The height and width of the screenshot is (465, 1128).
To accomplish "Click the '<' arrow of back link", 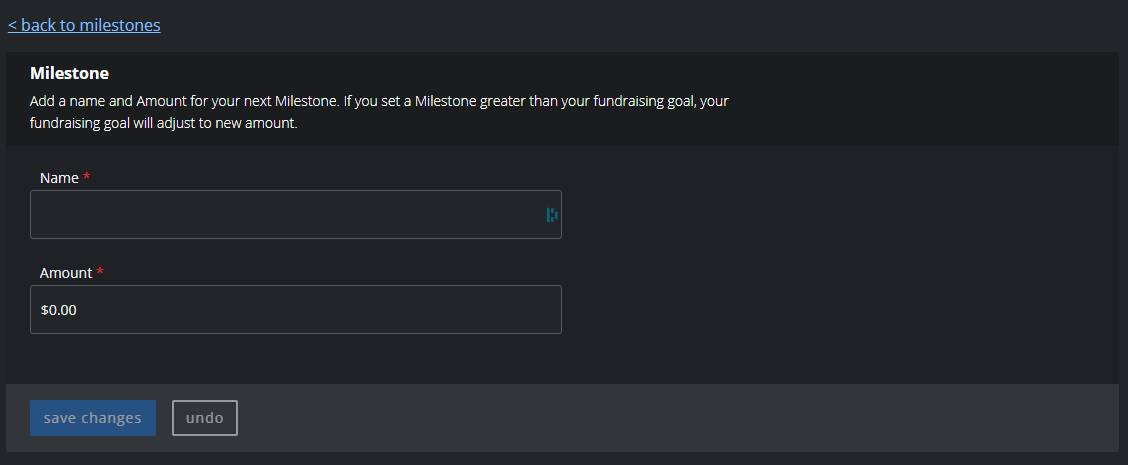I will coord(12,25).
